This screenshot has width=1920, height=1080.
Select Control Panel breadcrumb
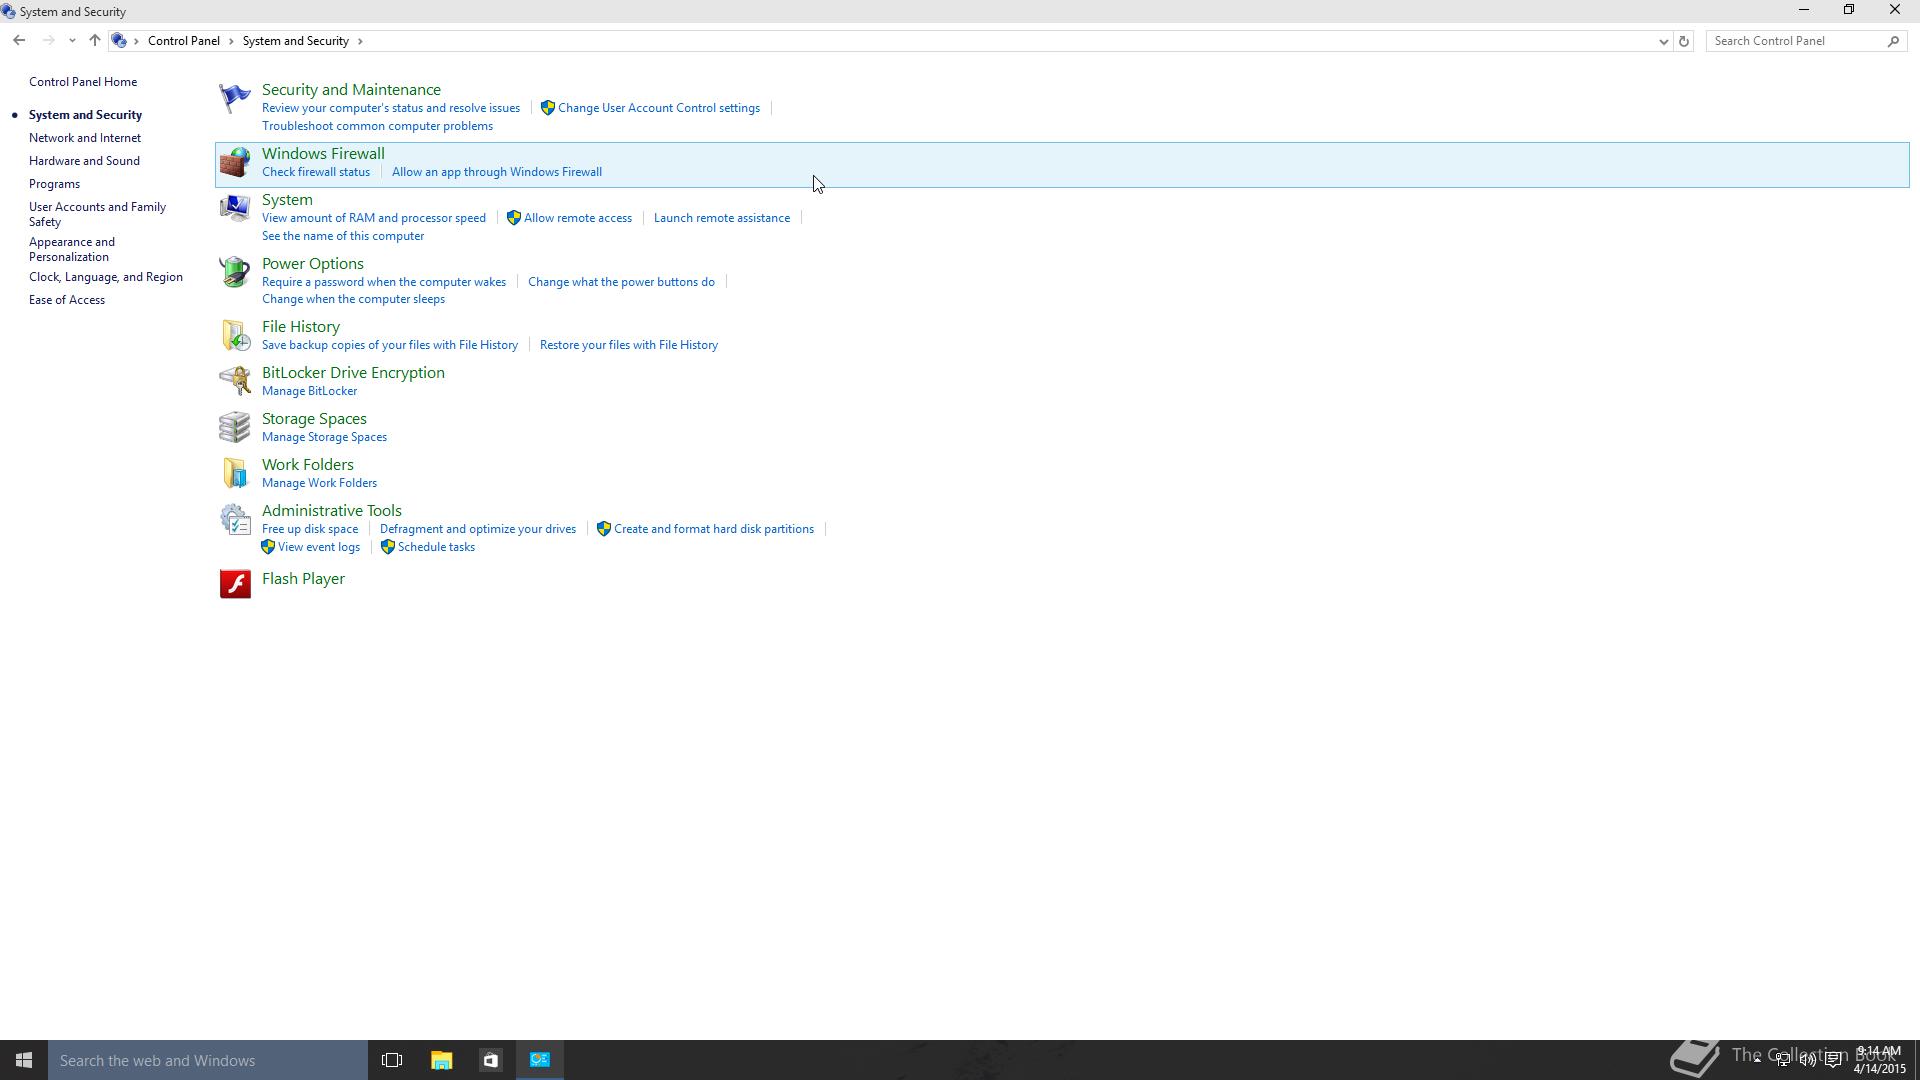[184, 41]
